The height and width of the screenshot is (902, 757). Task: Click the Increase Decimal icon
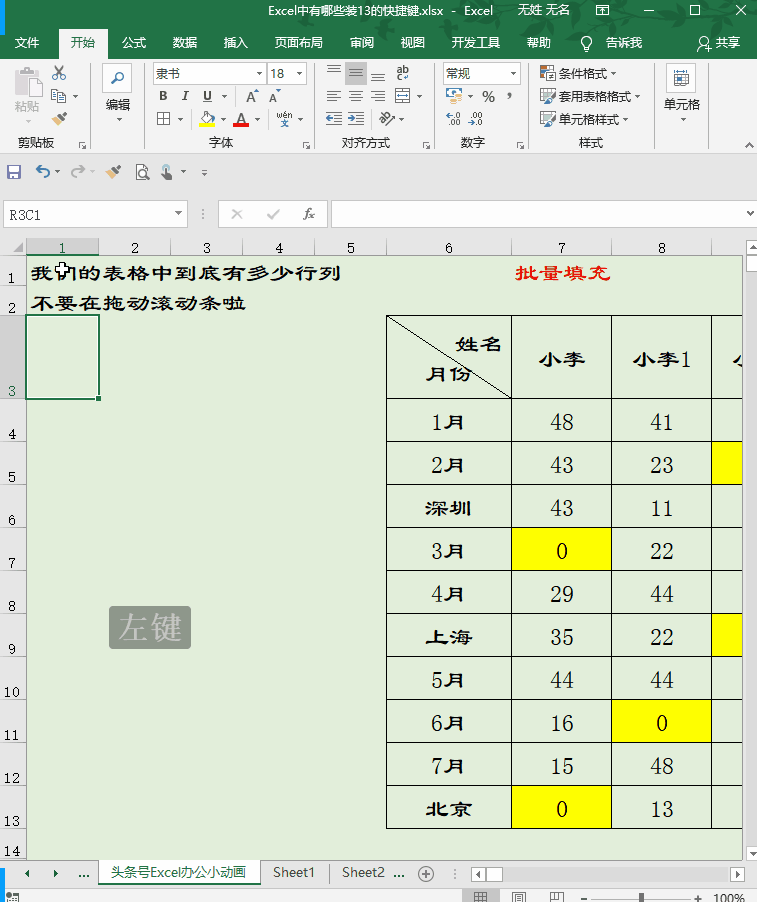tap(453, 119)
